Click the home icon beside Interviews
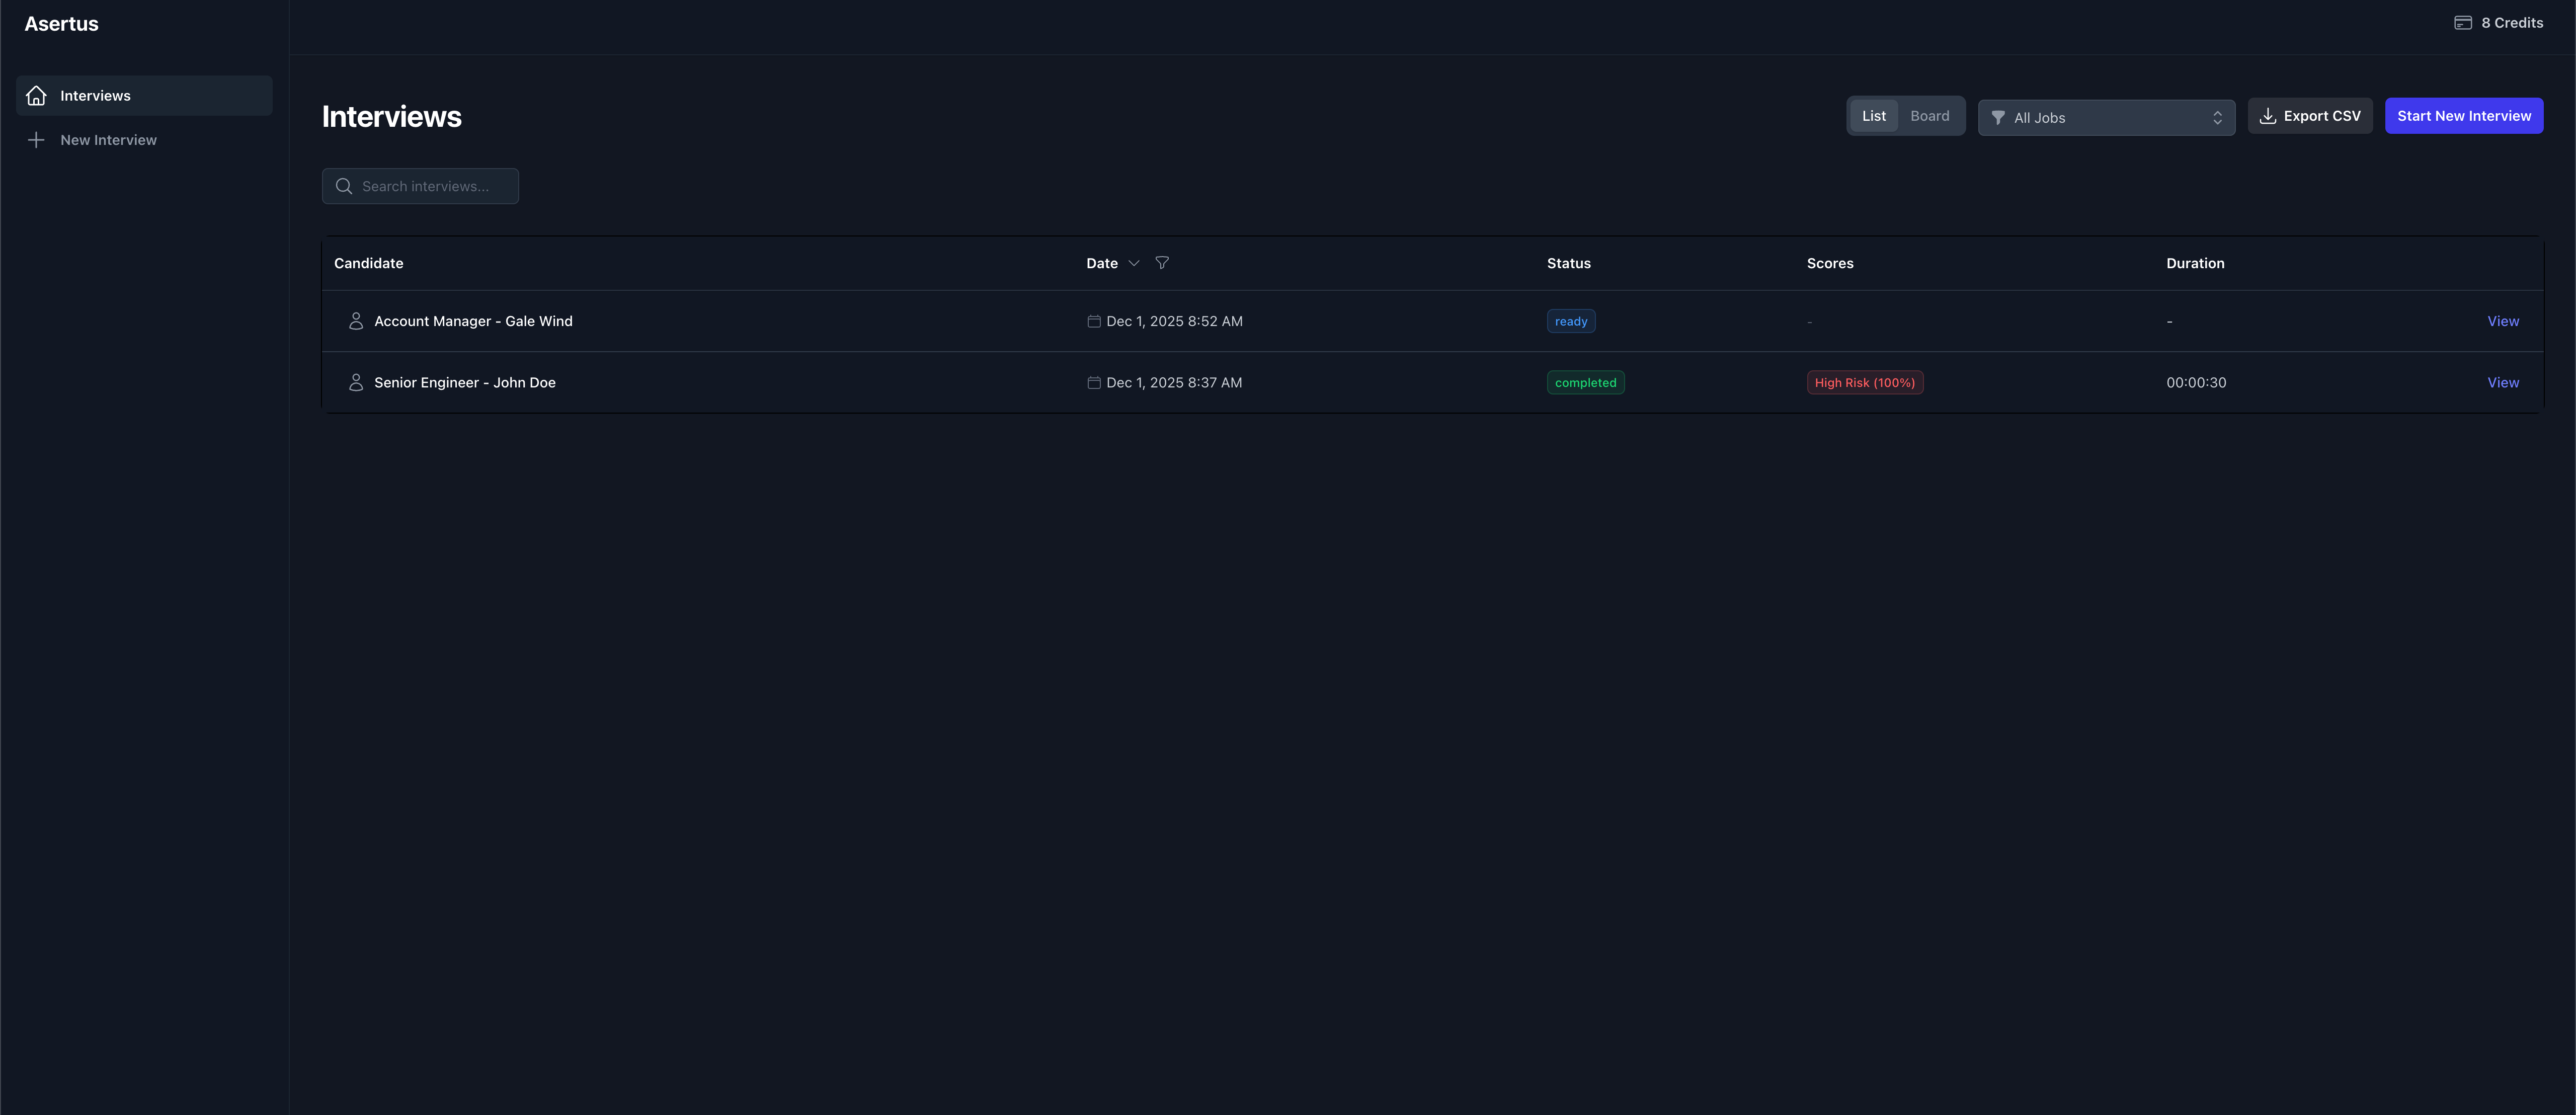The image size is (2576, 1115). tap(36, 95)
